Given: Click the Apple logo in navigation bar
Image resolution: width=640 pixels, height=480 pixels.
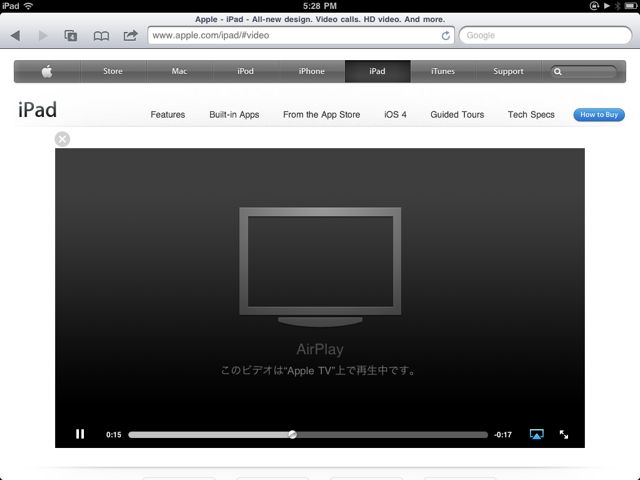Looking at the screenshot, I should point(47,71).
